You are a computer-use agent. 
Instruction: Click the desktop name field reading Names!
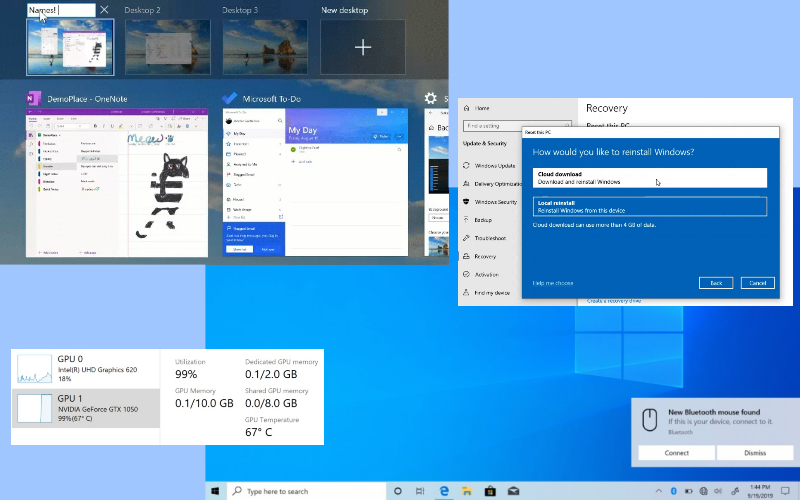point(61,10)
